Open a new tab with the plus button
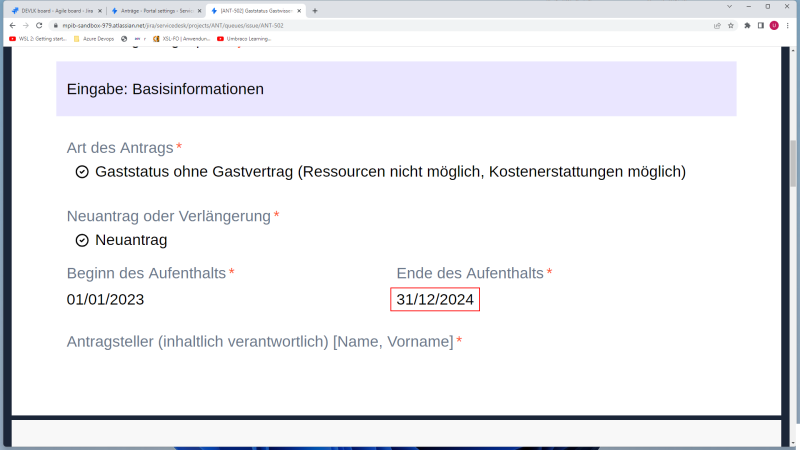Image resolution: width=800 pixels, height=450 pixels. (315, 11)
